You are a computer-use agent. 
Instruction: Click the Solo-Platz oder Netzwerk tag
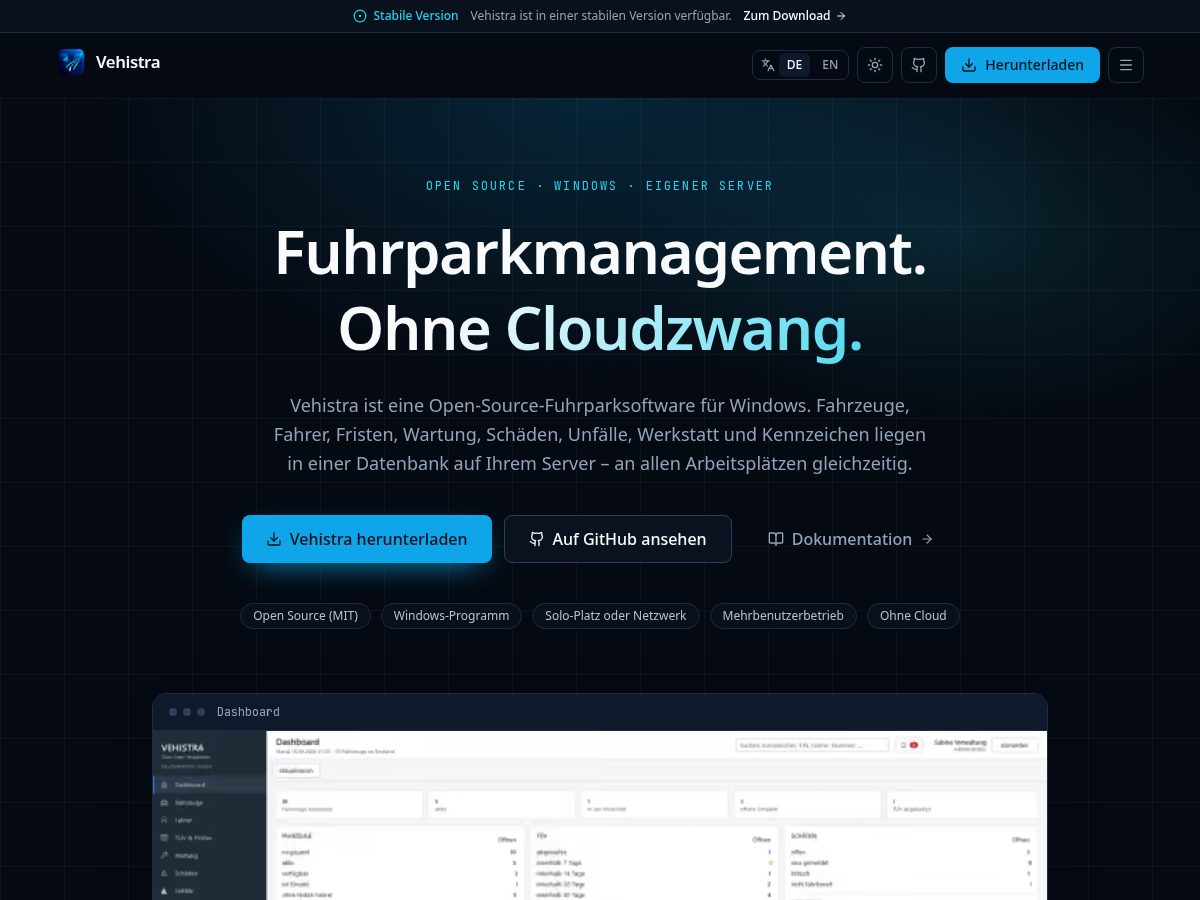coord(616,615)
